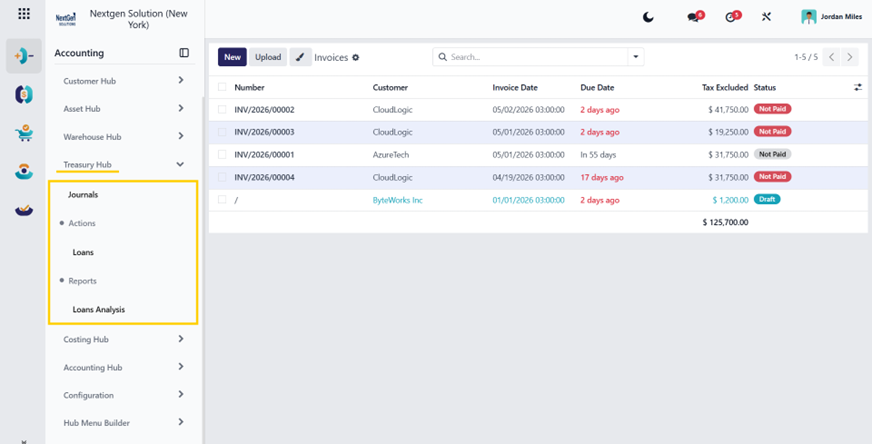
Task: Create a New invoice
Action: tap(232, 57)
